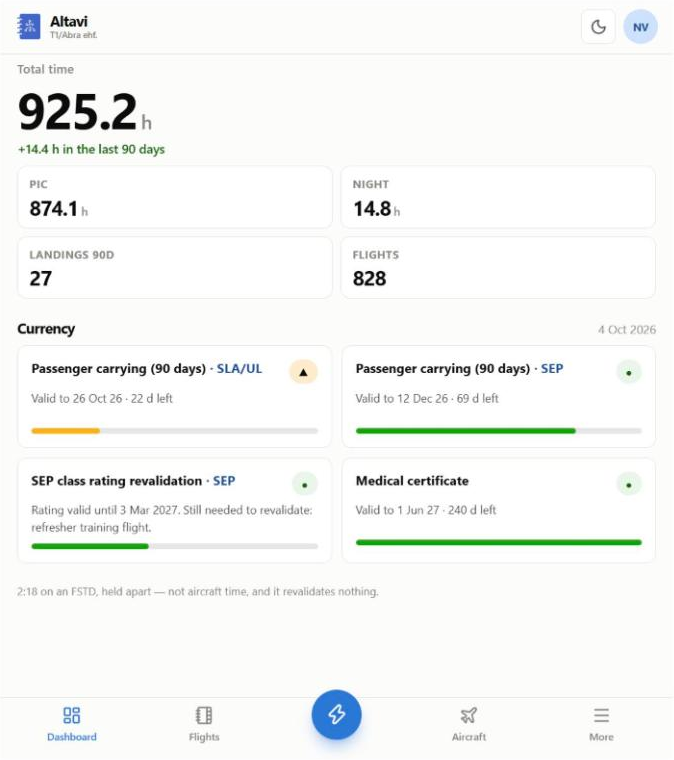Image resolution: width=674 pixels, height=760 pixels.
Task: Open the NIGHT 14.8 h stat card
Action: click(x=498, y=197)
